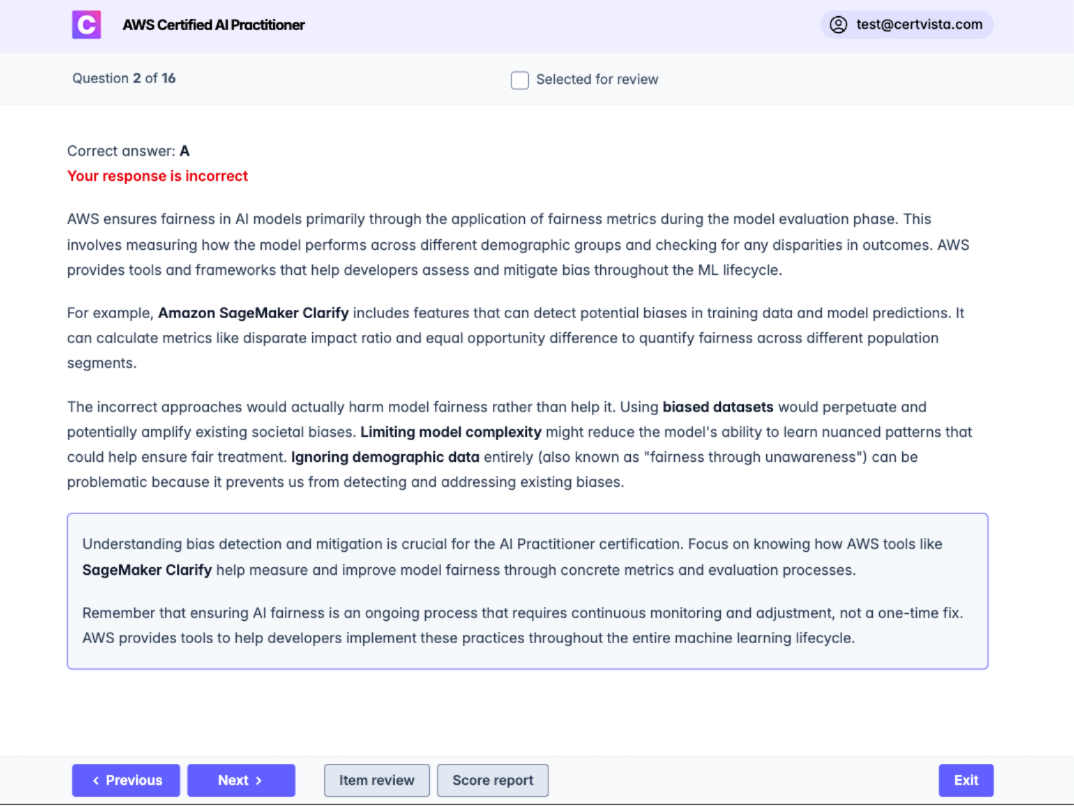
Task: Click the purple CertVista C logo
Action: pos(87,25)
